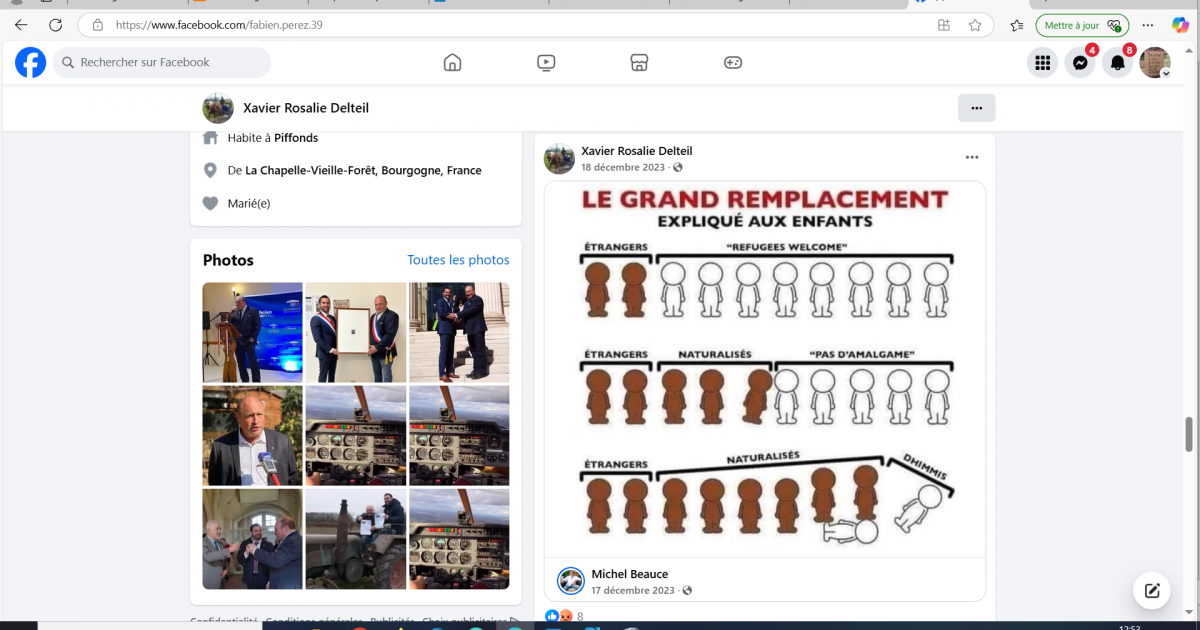
Task: Click the page vertical scrollbar handle
Action: (1189, 435)
